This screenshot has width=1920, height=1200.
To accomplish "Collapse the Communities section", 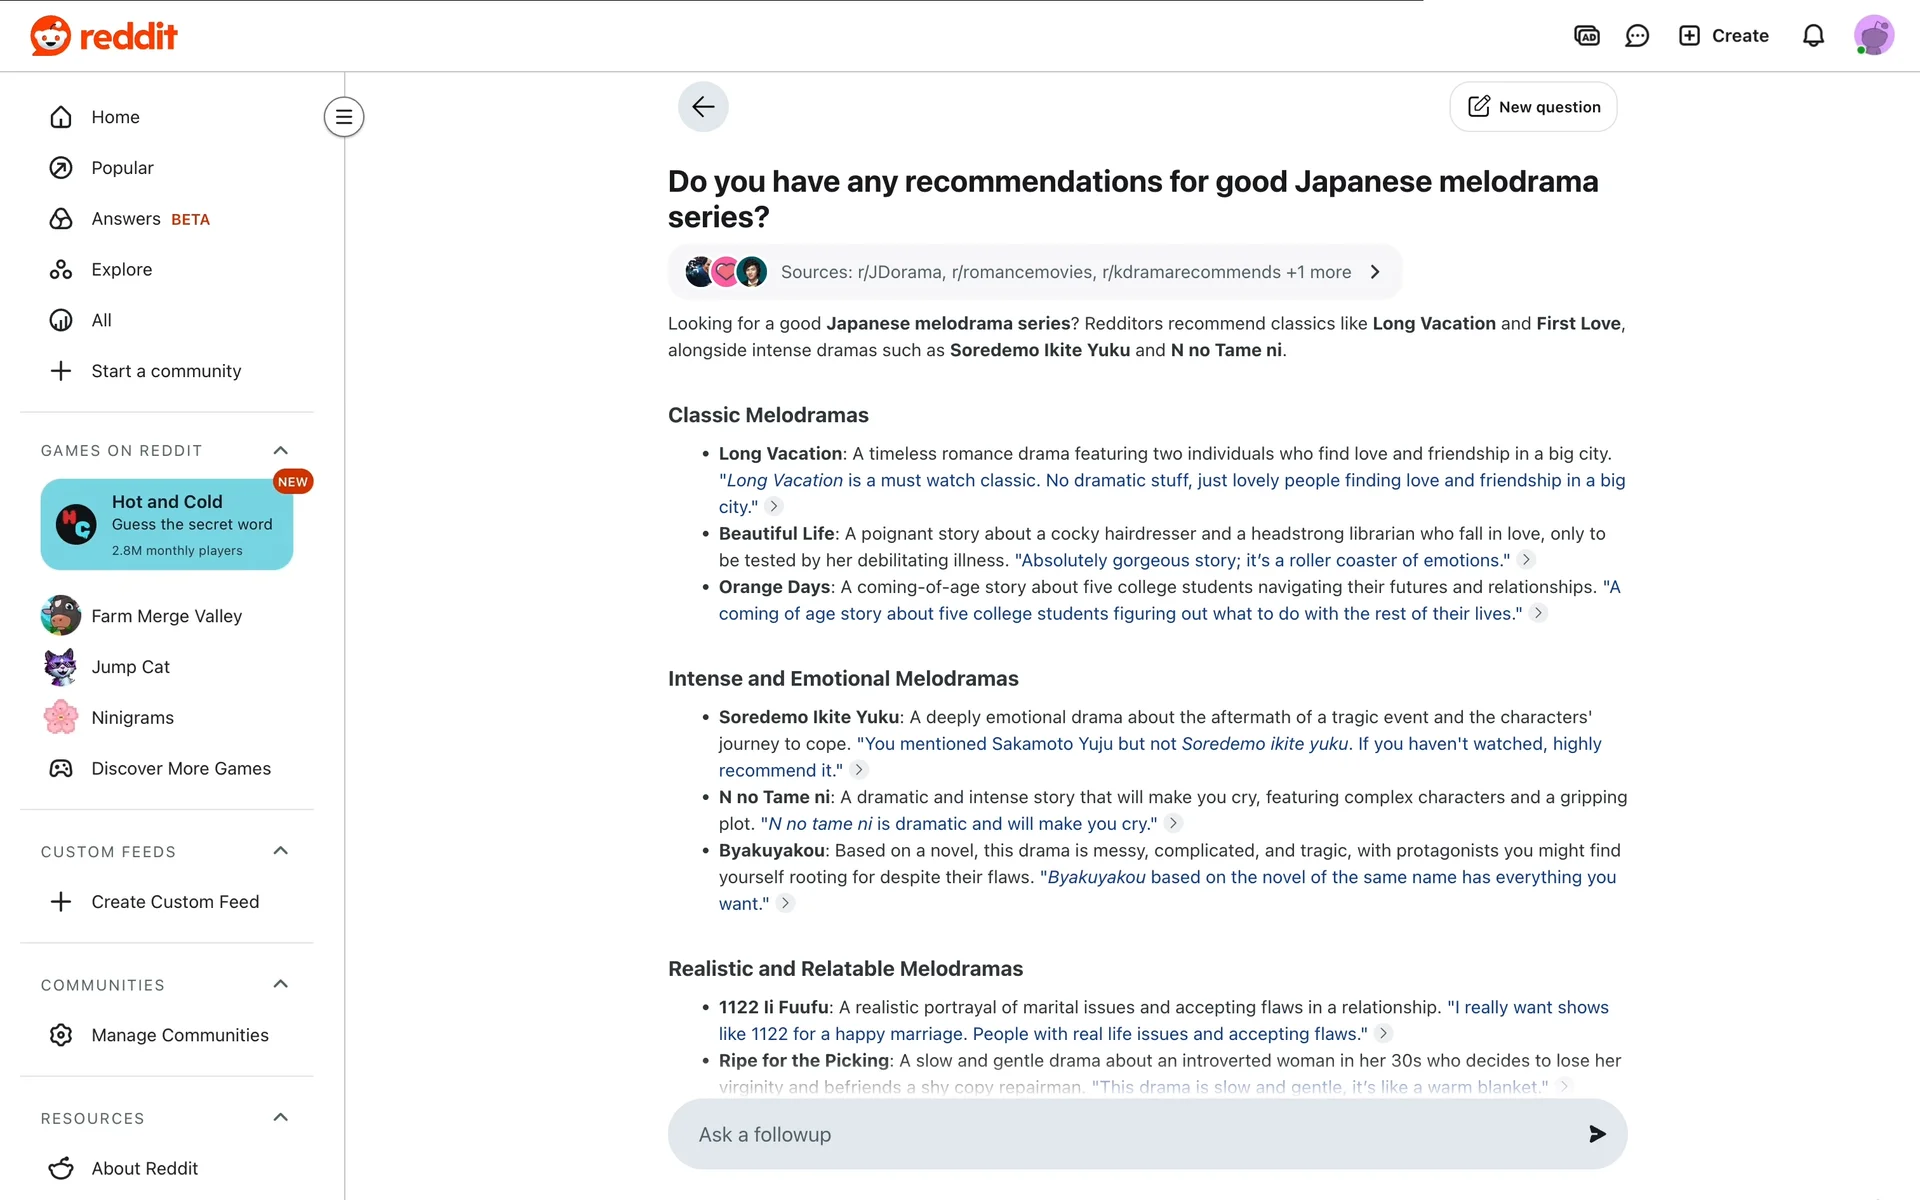I will point(281,984).
